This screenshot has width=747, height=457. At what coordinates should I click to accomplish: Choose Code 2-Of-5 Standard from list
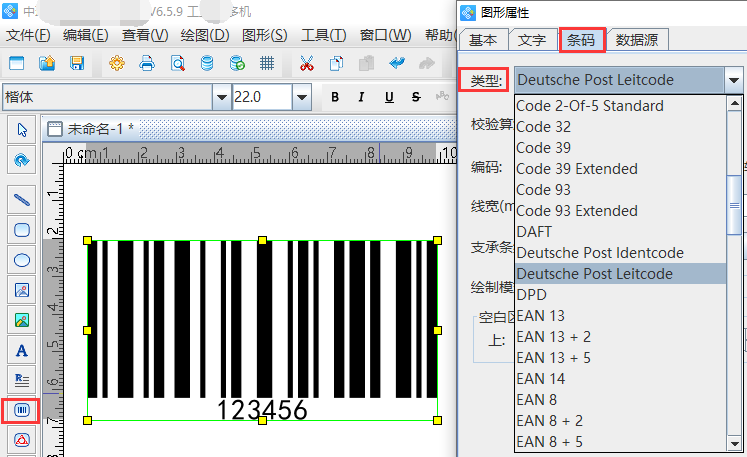click(x=620, y=106)
